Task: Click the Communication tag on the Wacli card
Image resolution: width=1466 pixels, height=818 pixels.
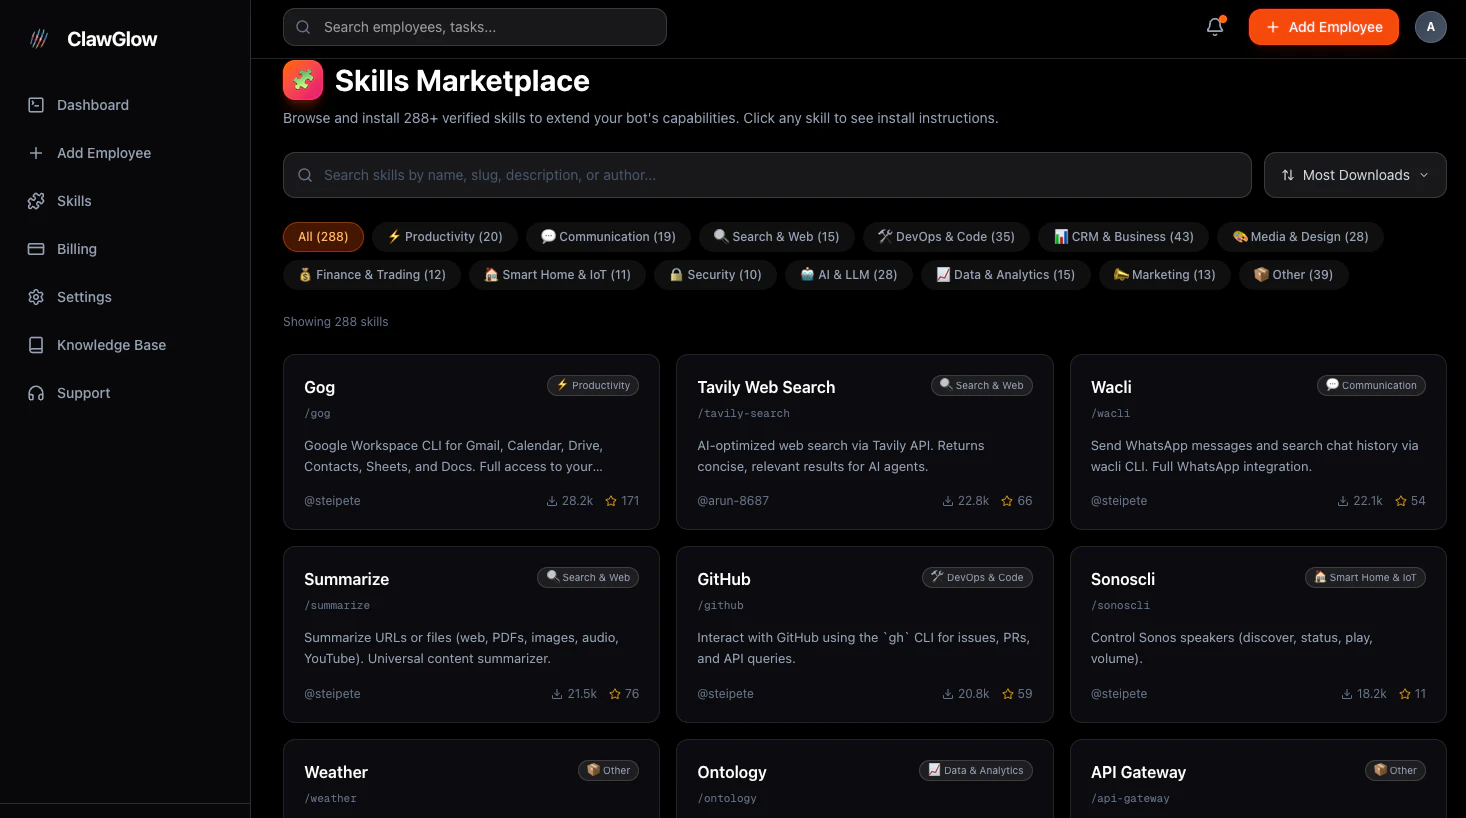Action: pyautogui.click(x=1371, y=385)
